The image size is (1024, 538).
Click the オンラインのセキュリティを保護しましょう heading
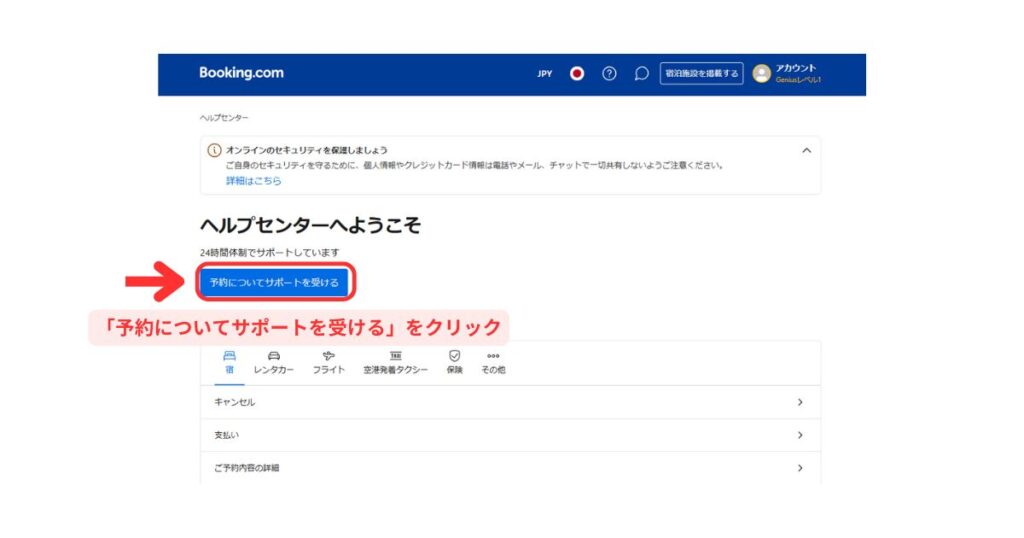307,150
